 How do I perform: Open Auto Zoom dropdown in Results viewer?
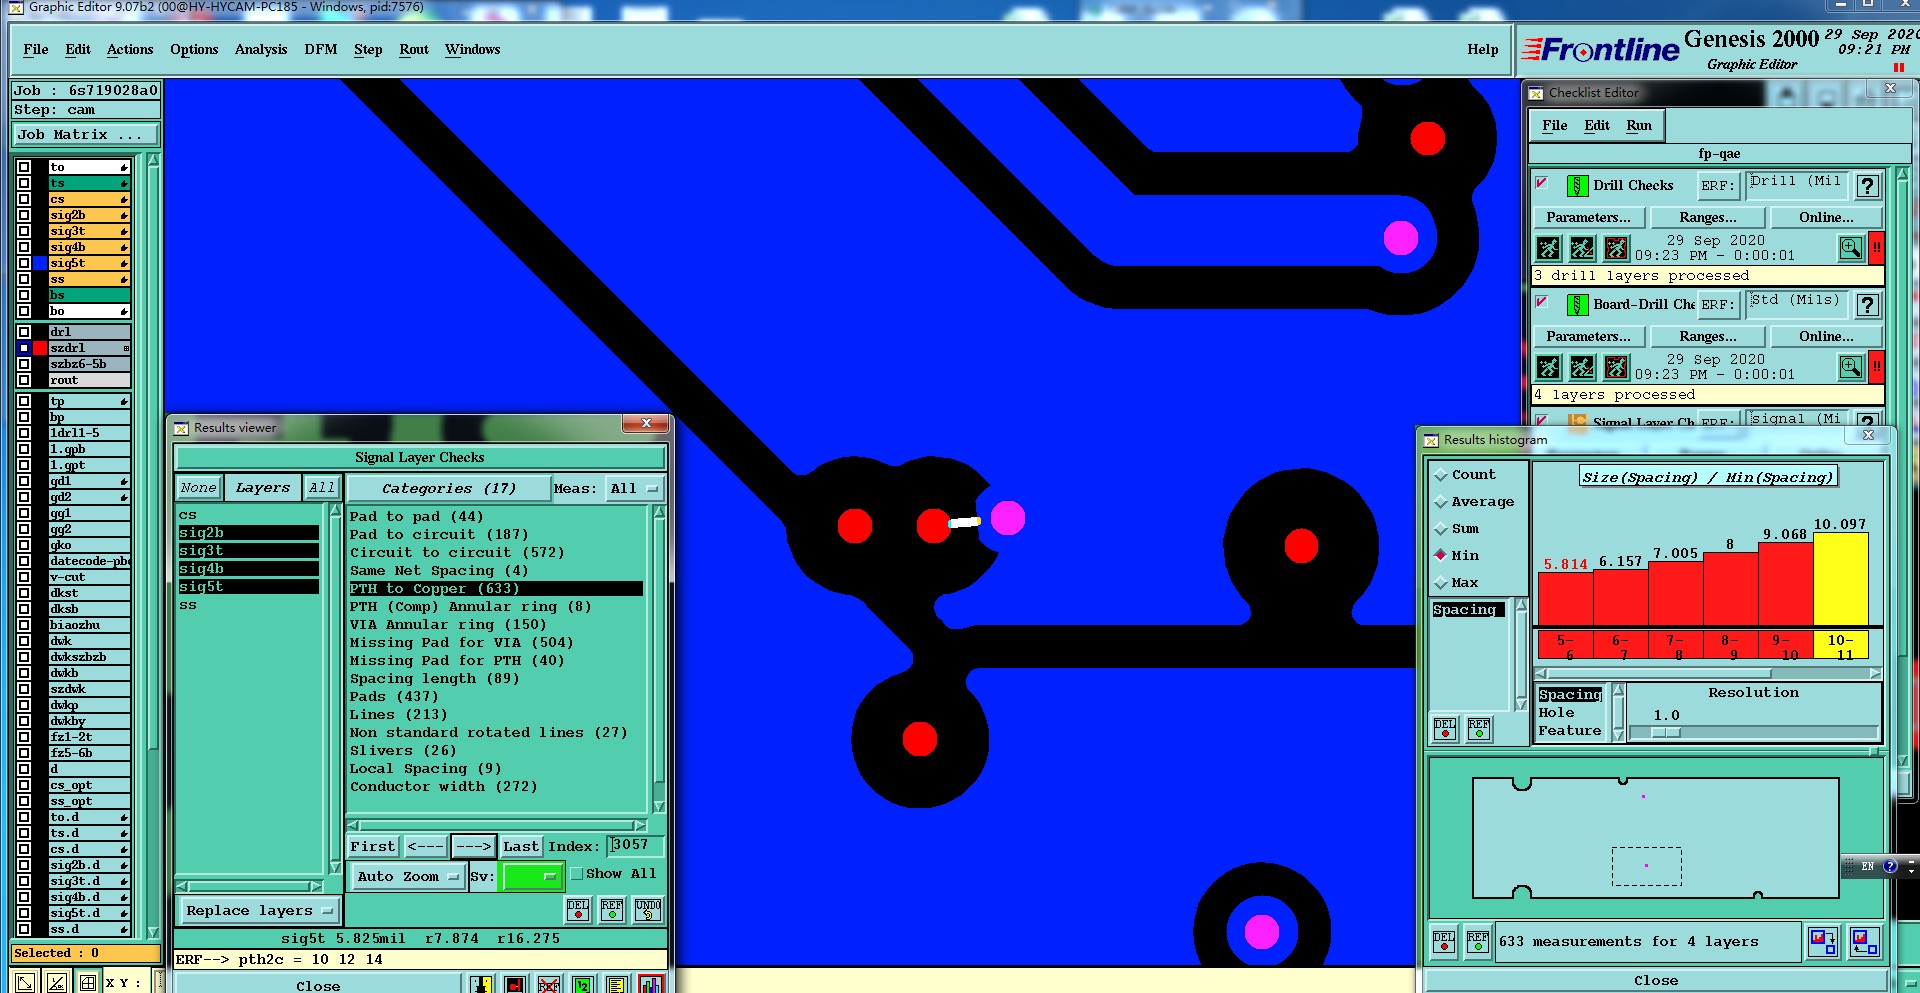pos(407,877)
